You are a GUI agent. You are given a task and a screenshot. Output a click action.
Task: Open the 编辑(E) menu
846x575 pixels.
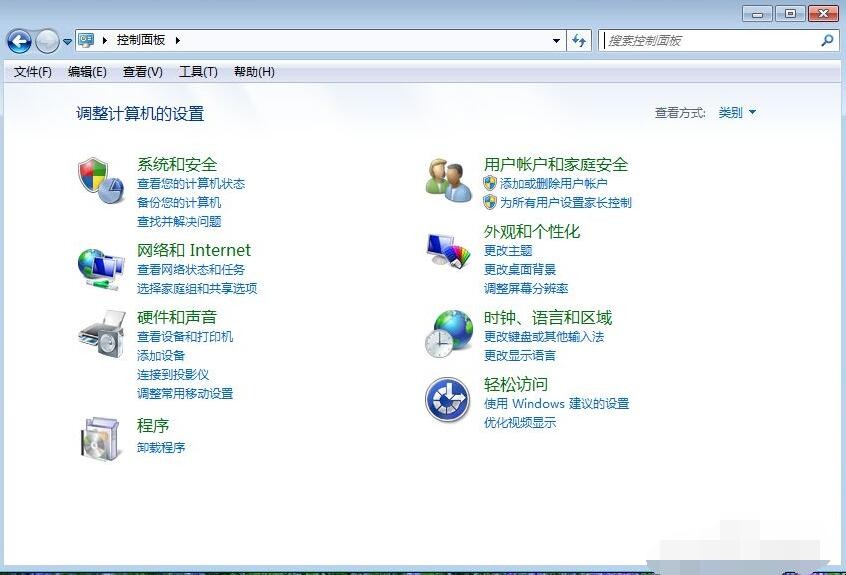coord(87,72)
